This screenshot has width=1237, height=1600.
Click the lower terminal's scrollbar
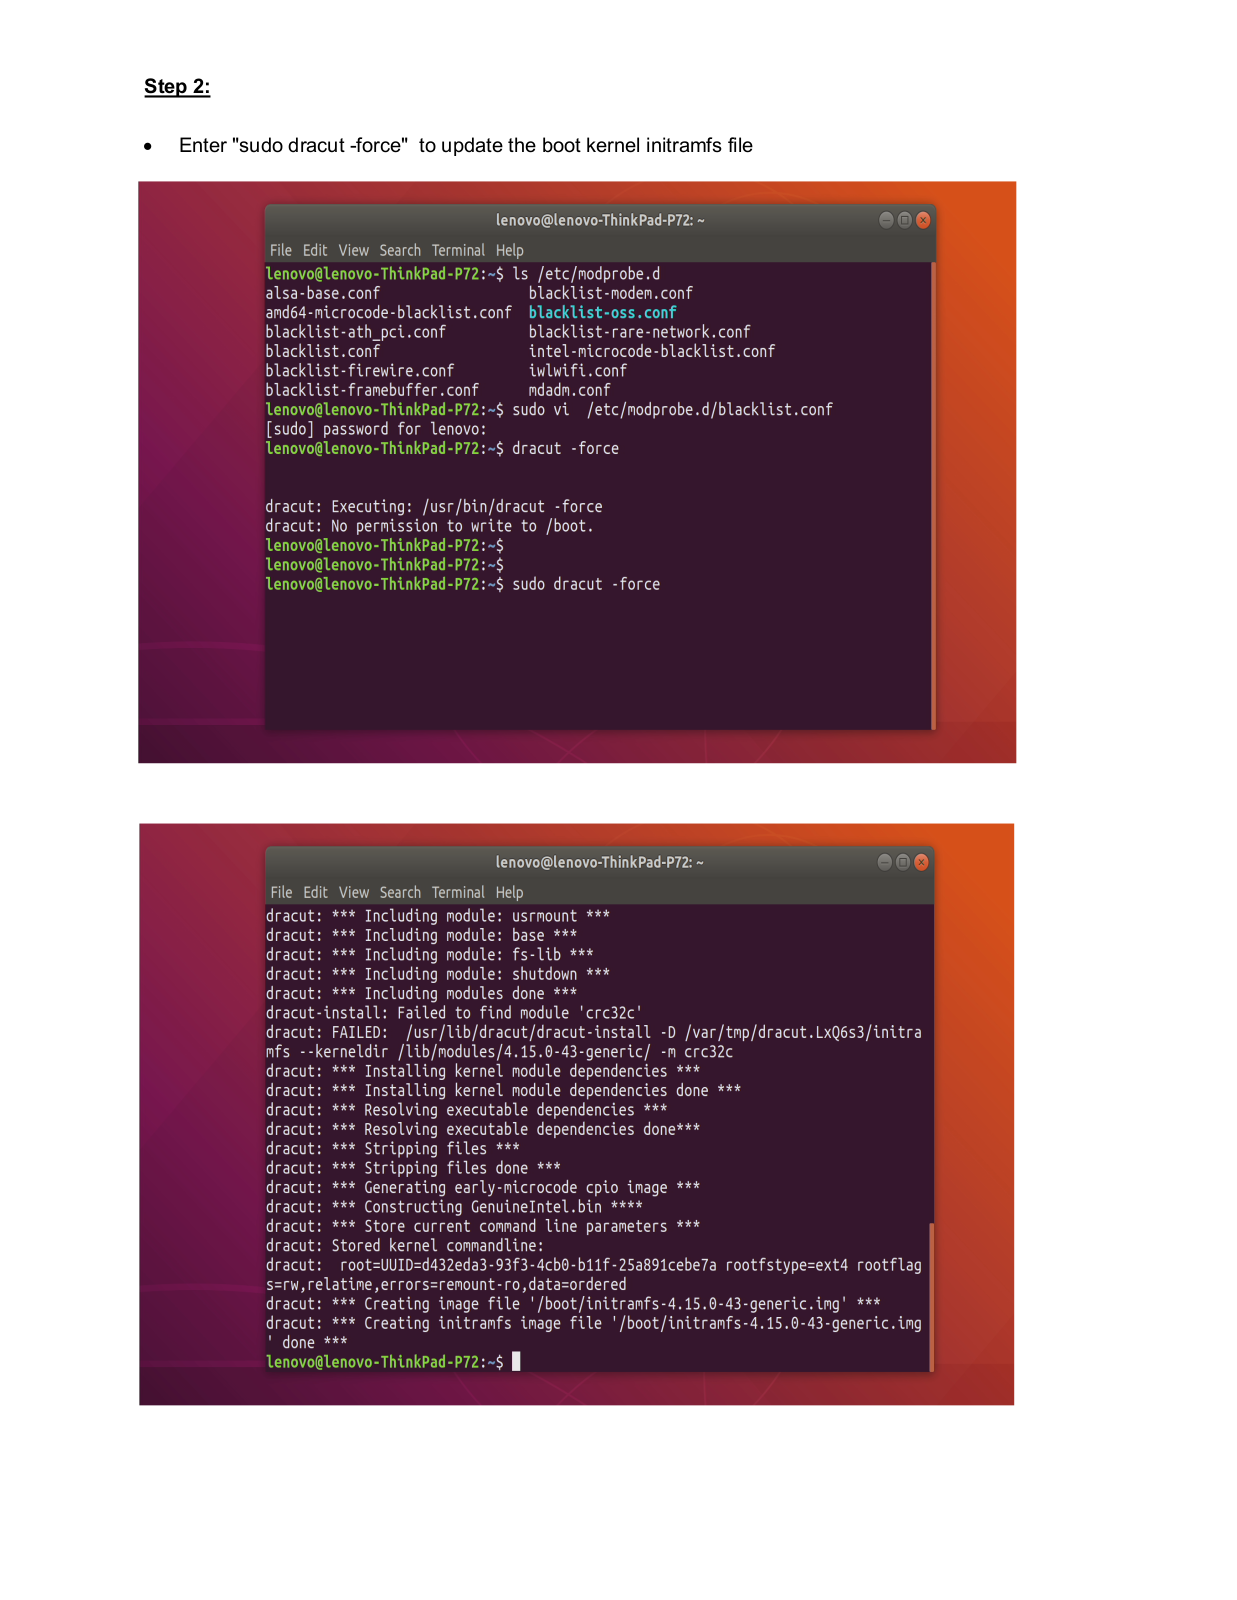[932, 1296]
